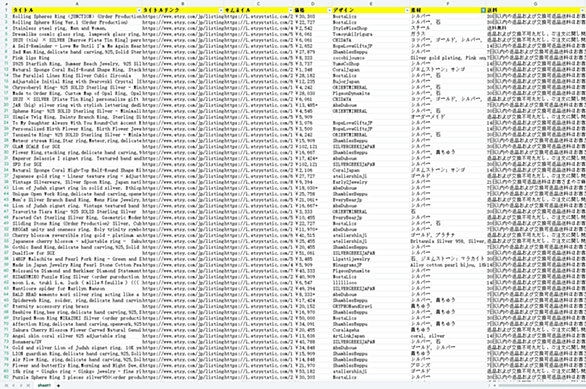Image resolution: width=586 pixels, height=389 pixels.
Task: Go to the next sheet arrow
Action: pyautogui.click(x=21, y=385)
